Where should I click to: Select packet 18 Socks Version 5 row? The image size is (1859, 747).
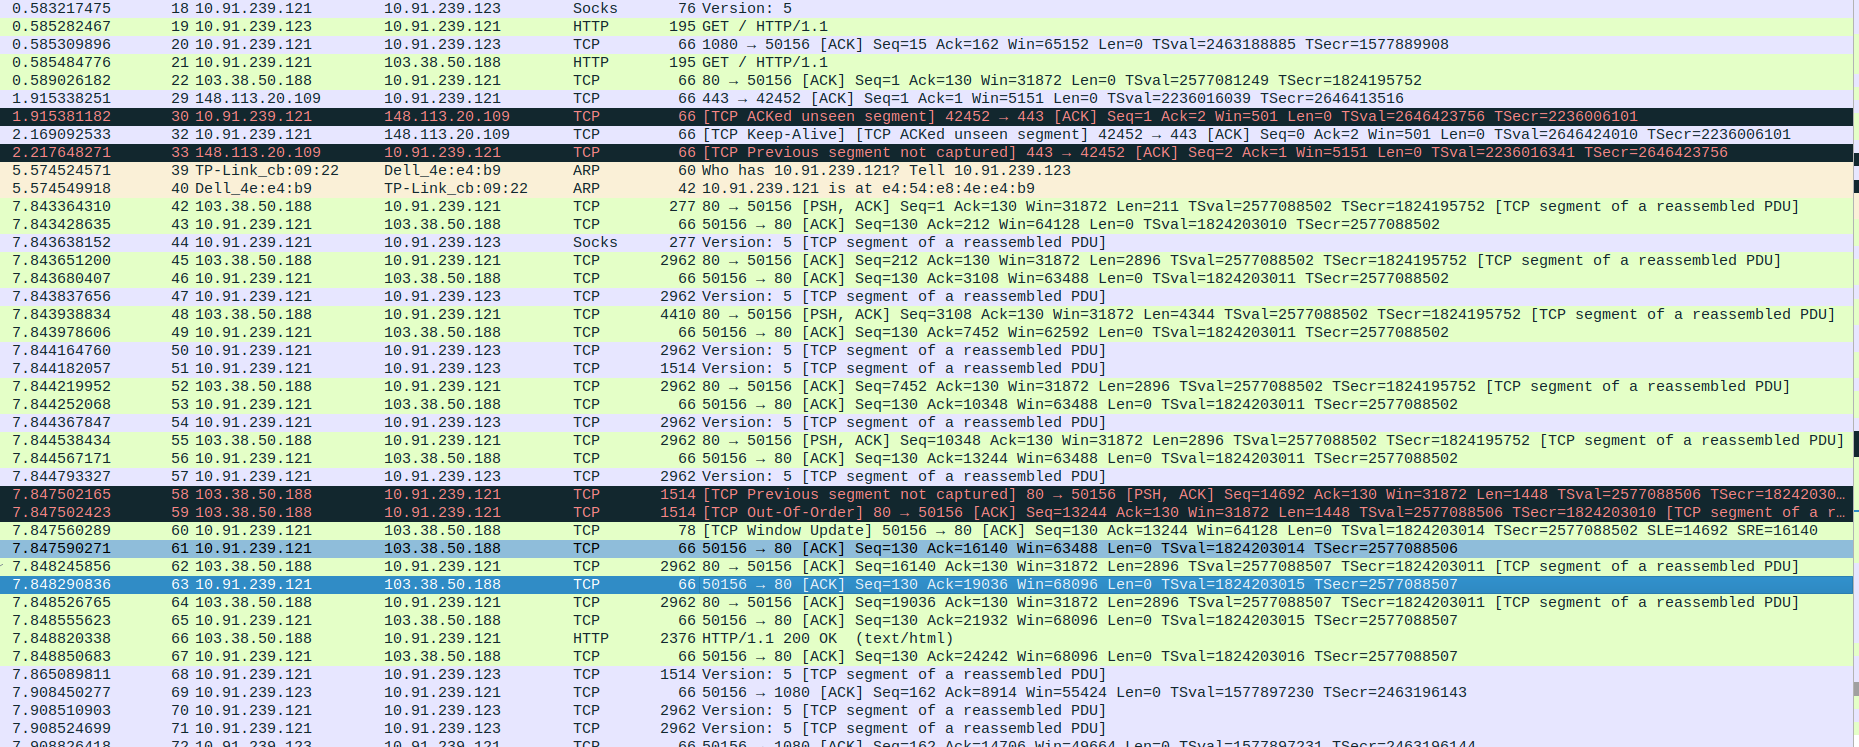coord(700,8)
